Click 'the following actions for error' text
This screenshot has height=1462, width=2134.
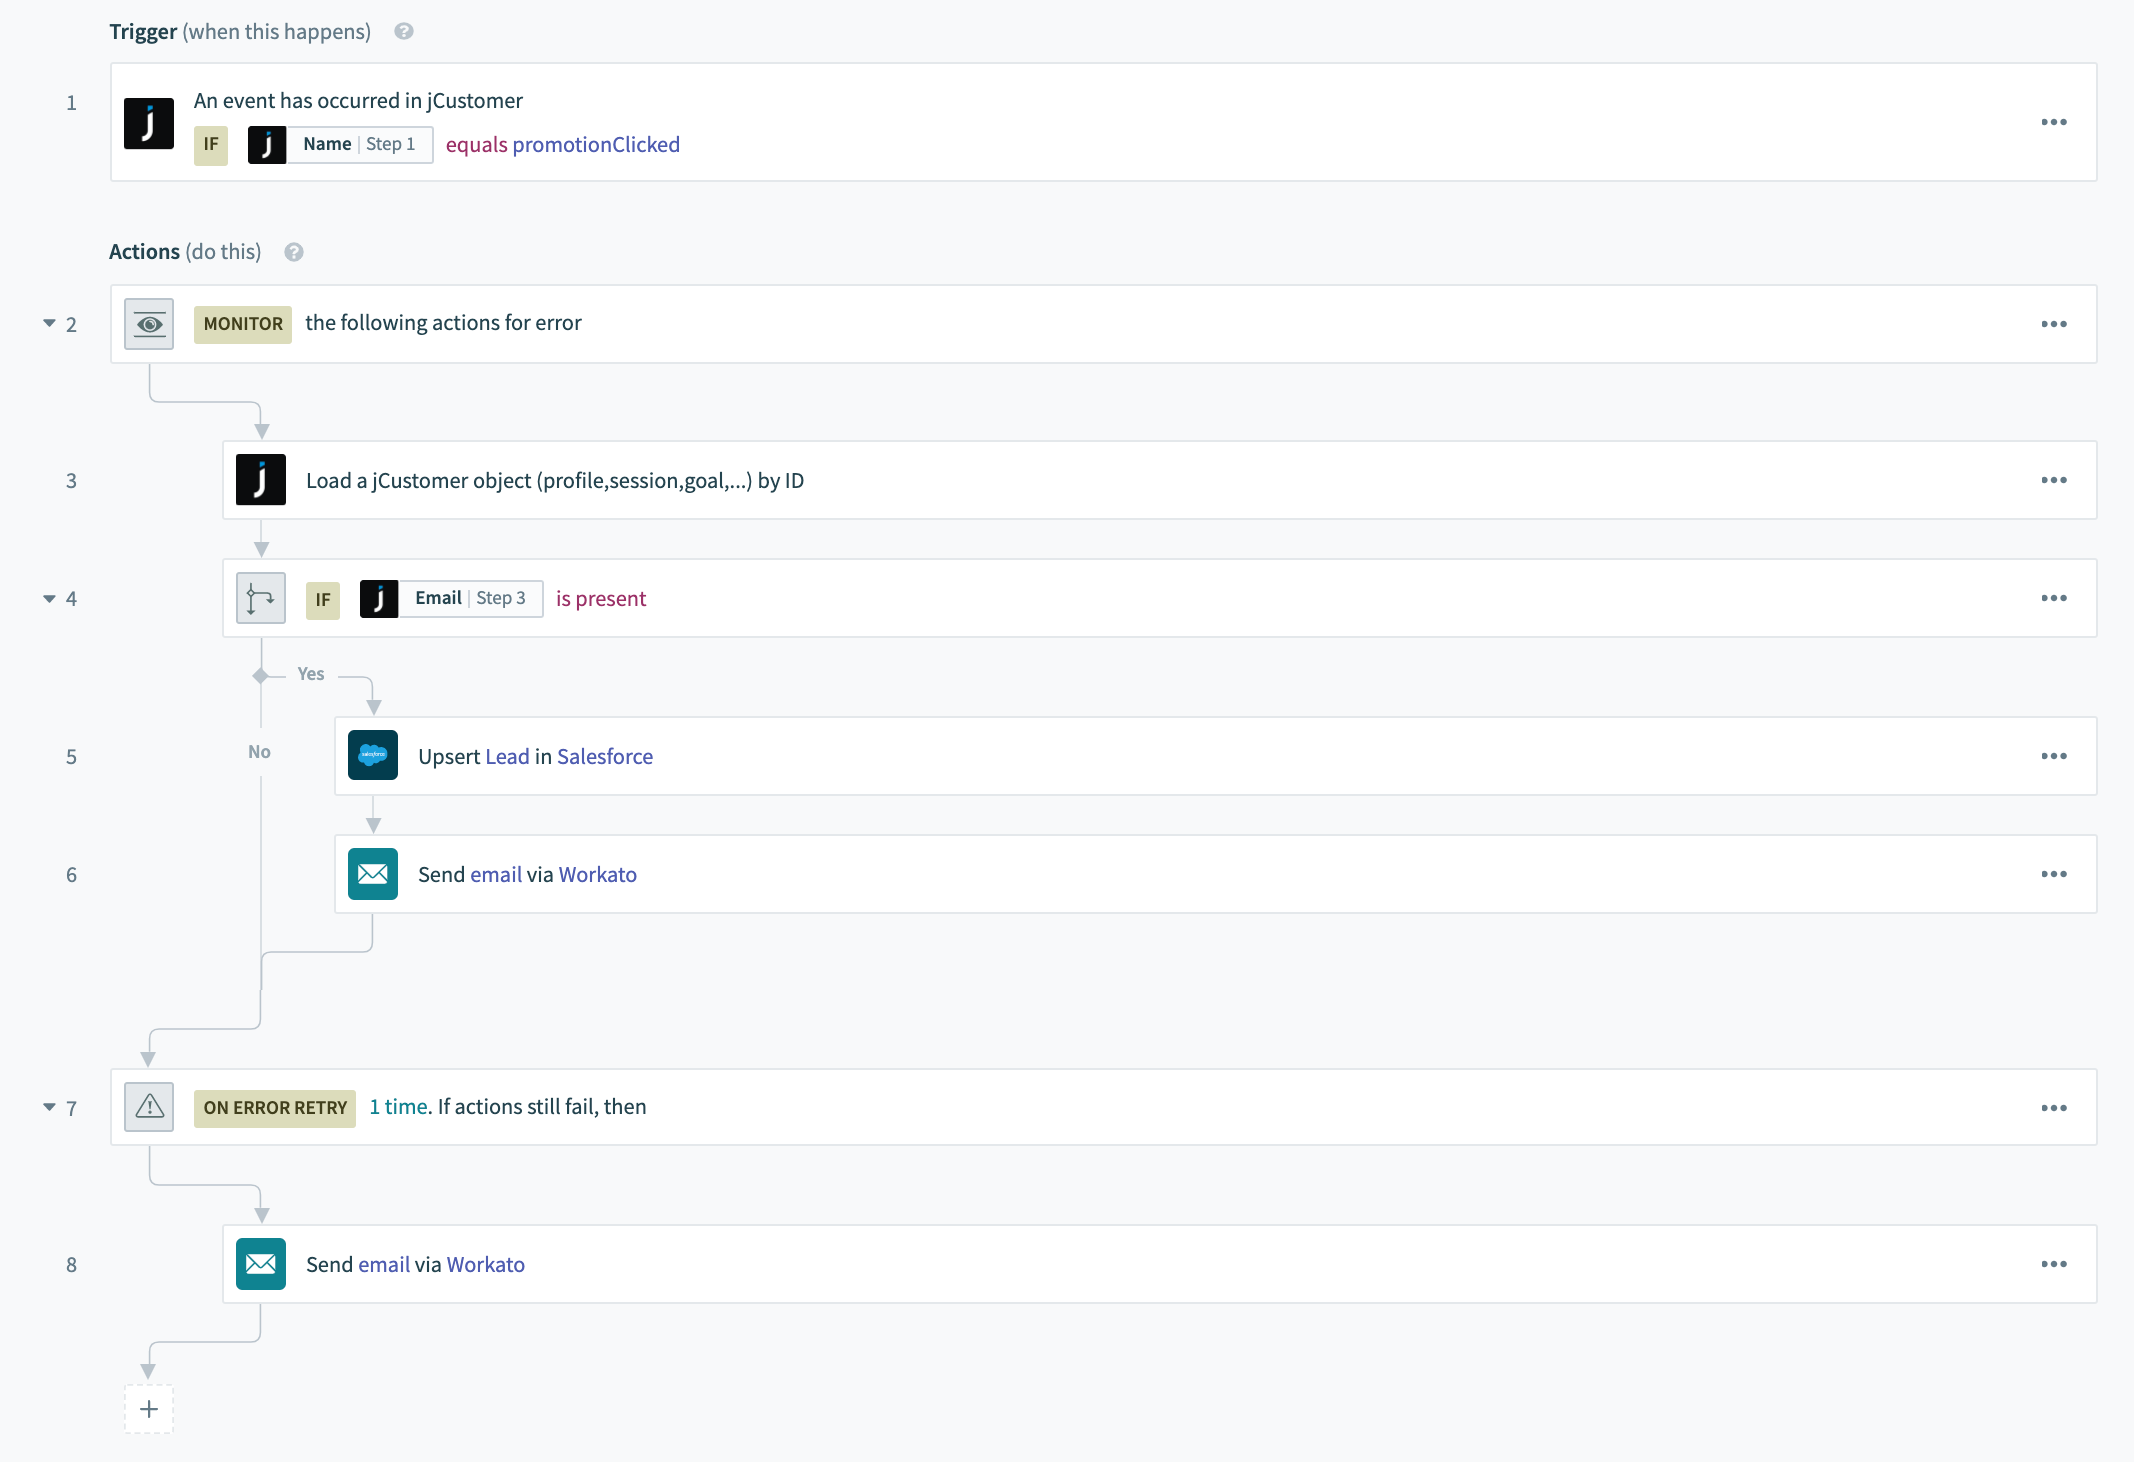coord(443,323)
